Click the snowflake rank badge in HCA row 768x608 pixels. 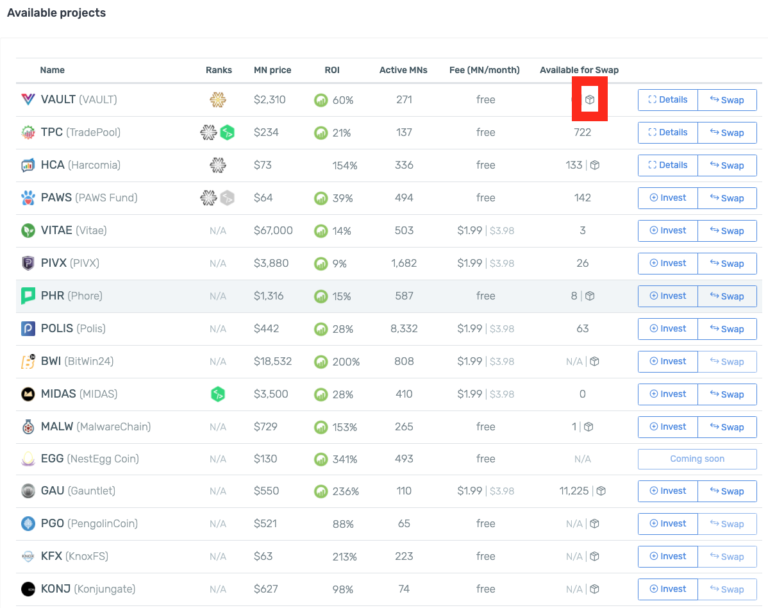pos(218,165)
